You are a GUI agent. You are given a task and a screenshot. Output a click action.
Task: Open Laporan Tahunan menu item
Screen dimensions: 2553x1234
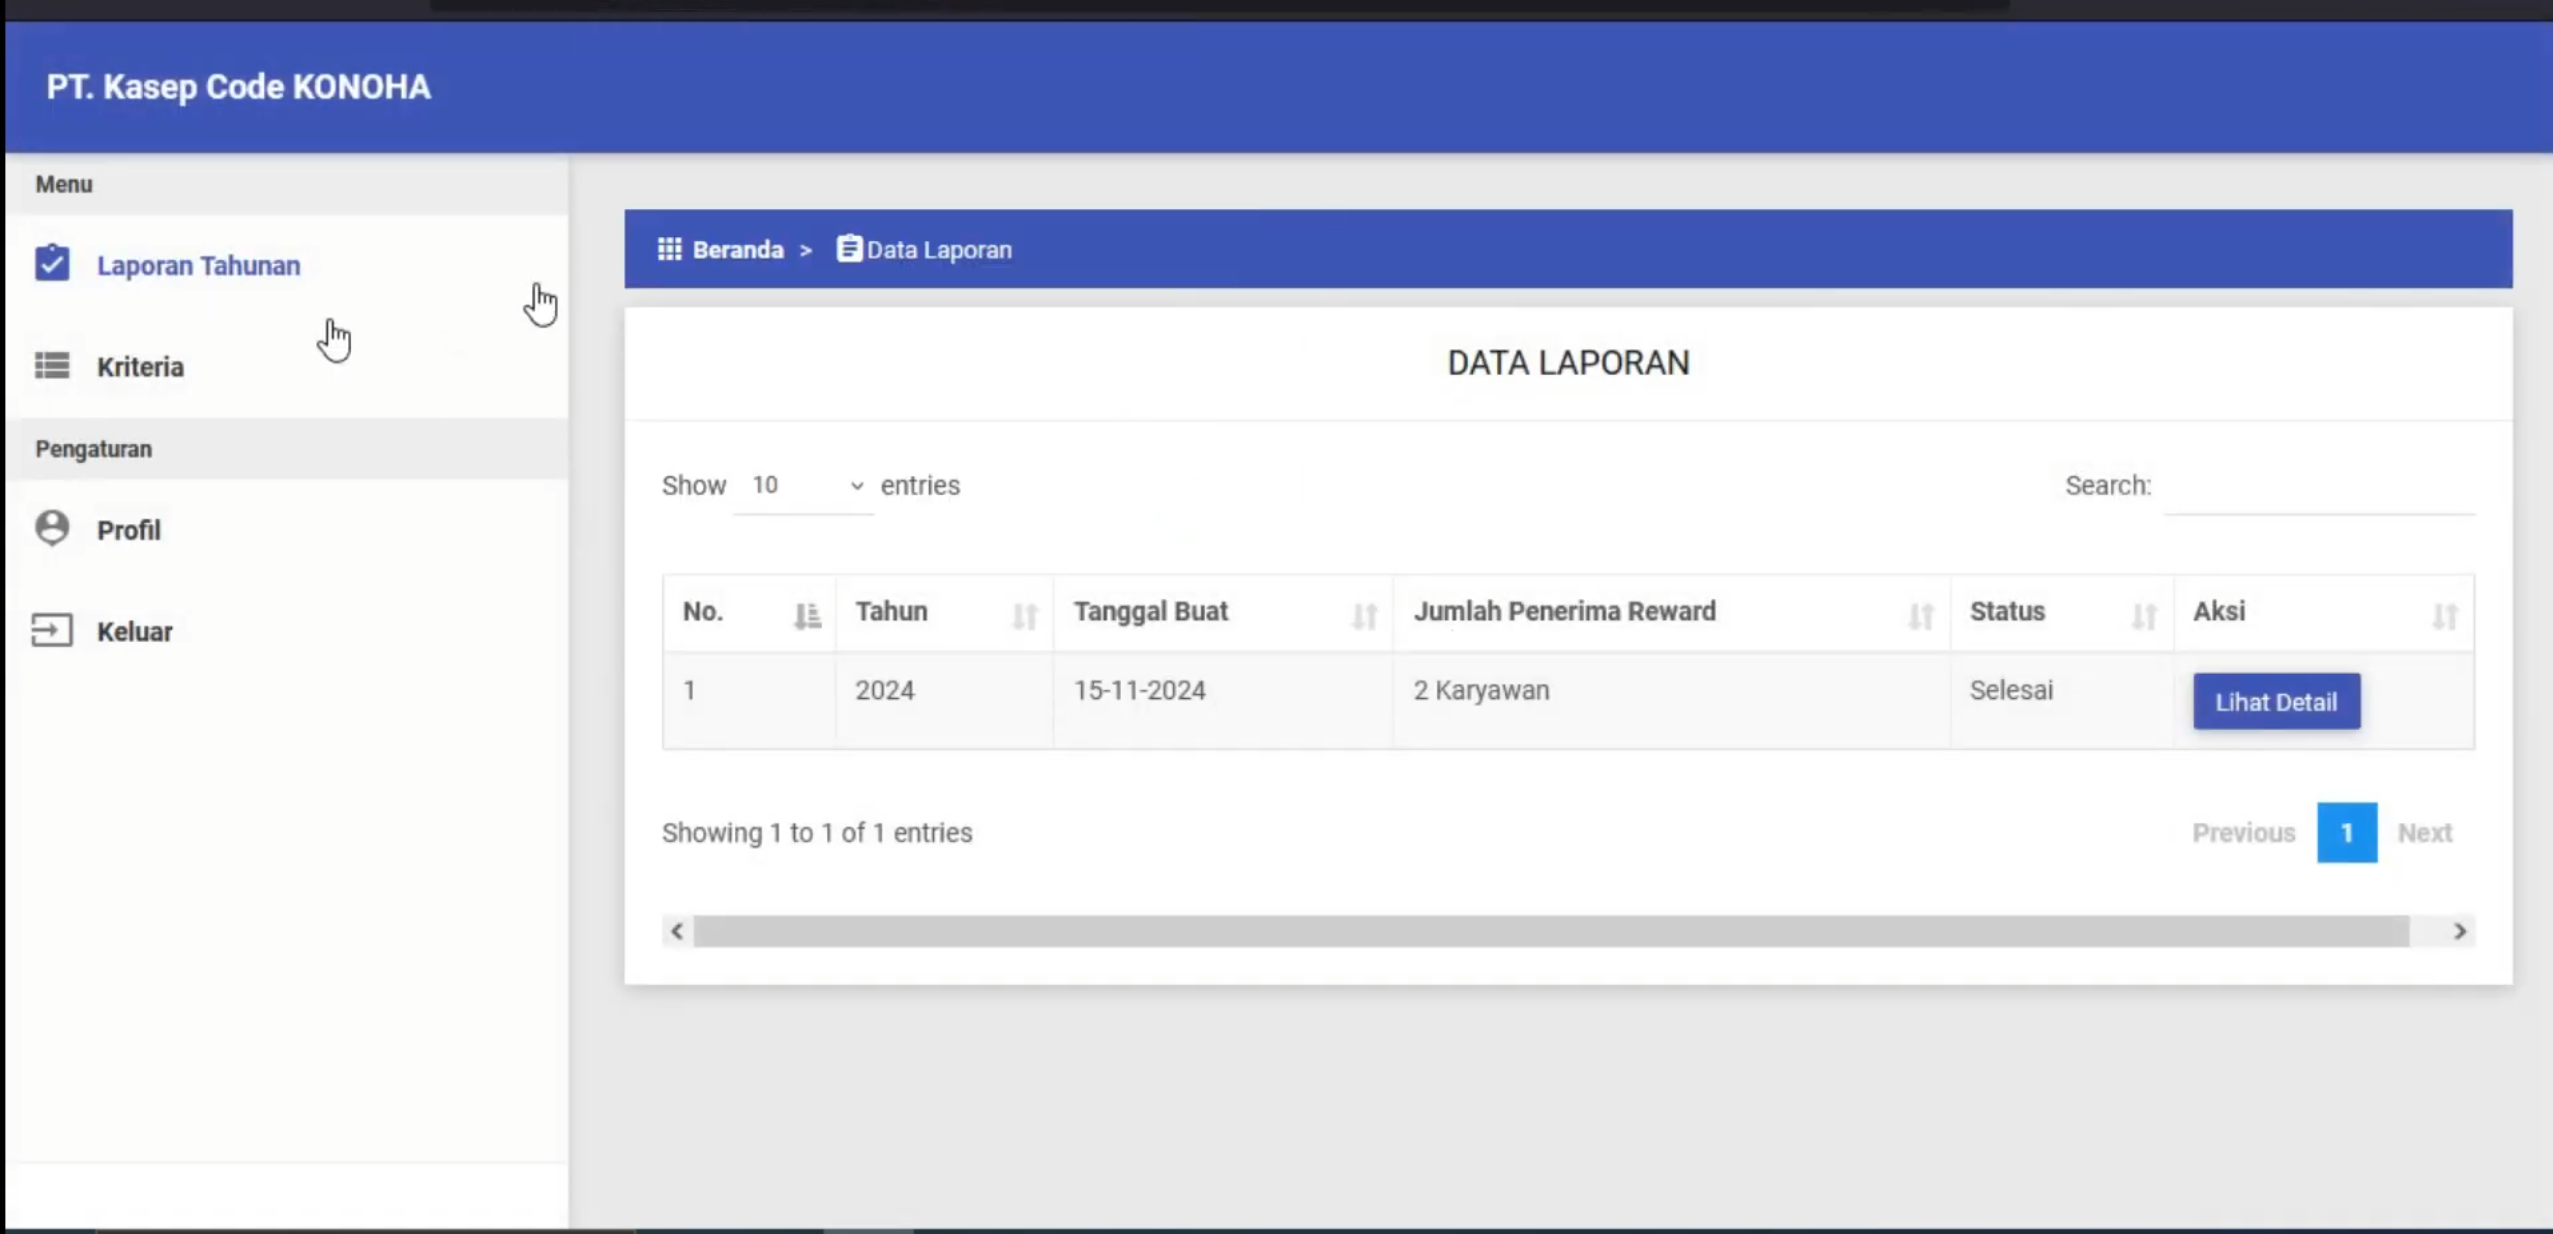pyautogui.click(x=287, y=265)
